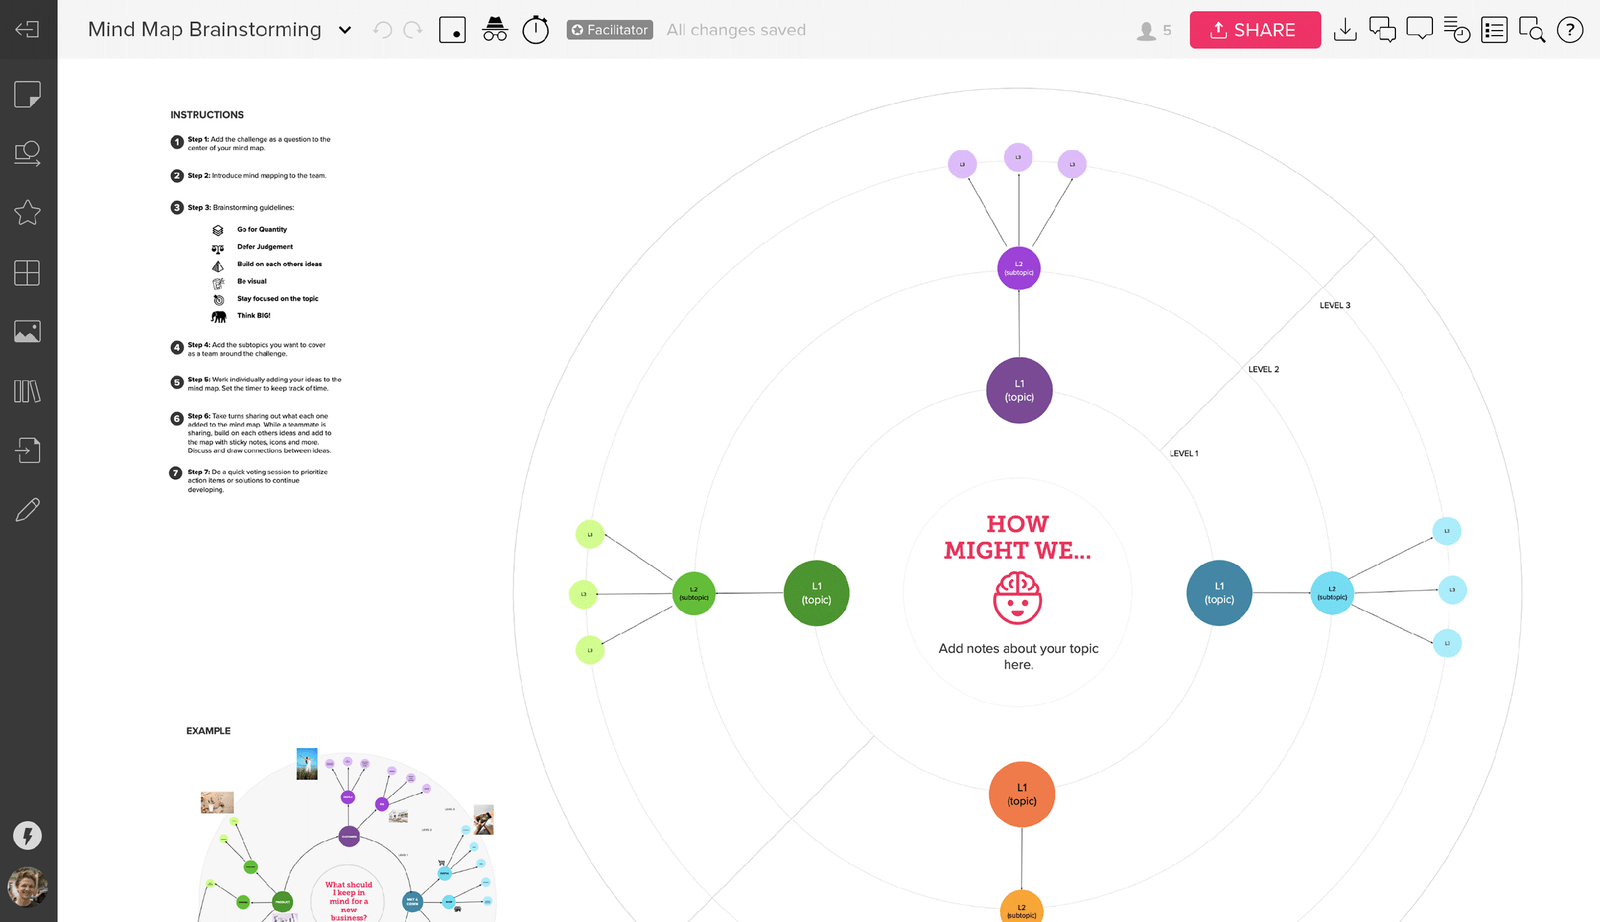The image size is (1600, 922).
Task: Open the Help menu
Action: coord(1570,30)
